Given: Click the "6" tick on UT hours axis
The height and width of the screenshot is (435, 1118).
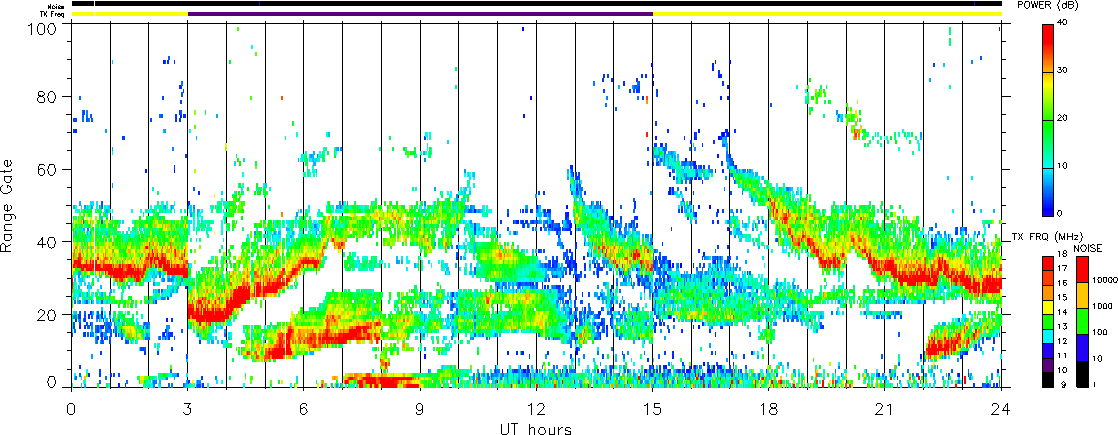Looking at the screenshot, I should tap(304, 407).
